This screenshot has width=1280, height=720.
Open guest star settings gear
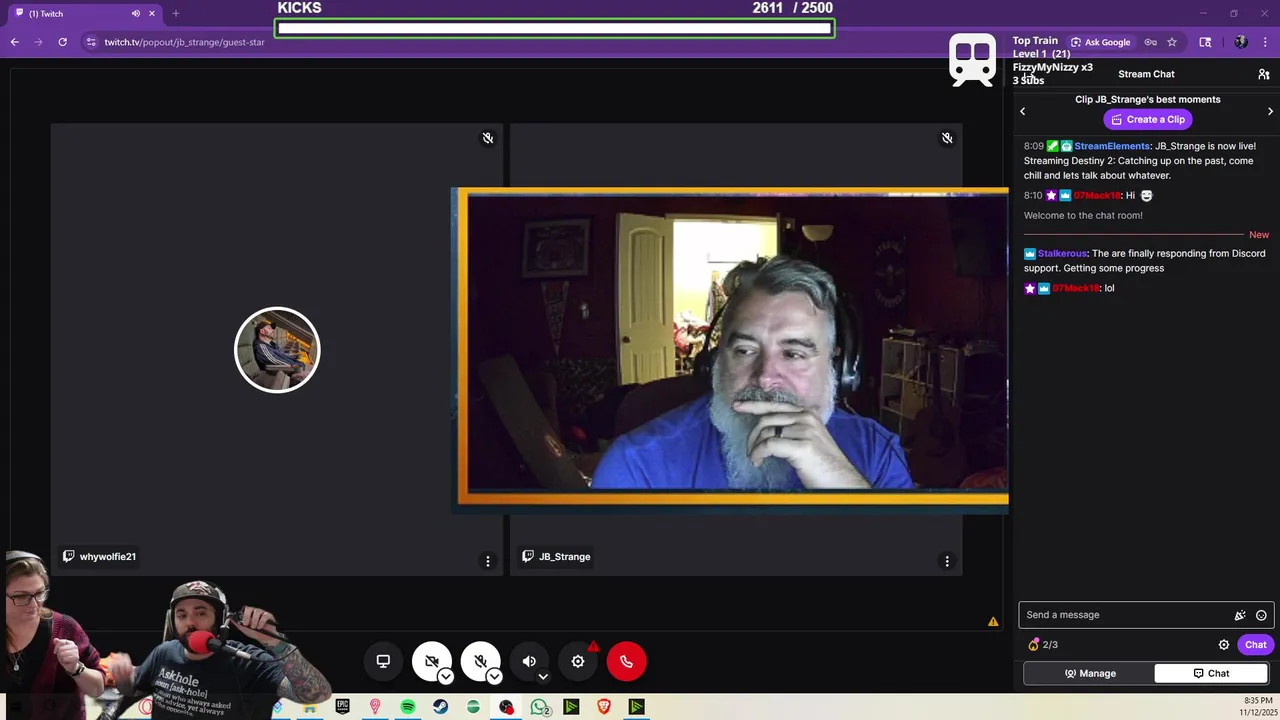click(578, 661)
